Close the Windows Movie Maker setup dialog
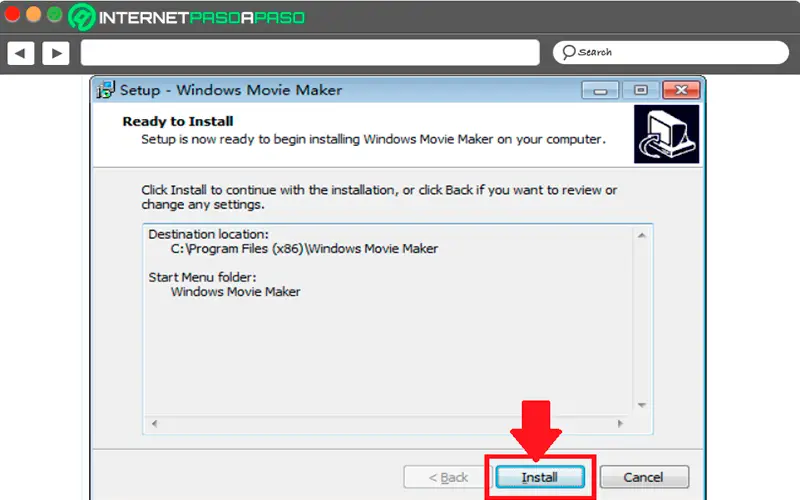This screenshot has height=500, width=800. coord(681,90)
